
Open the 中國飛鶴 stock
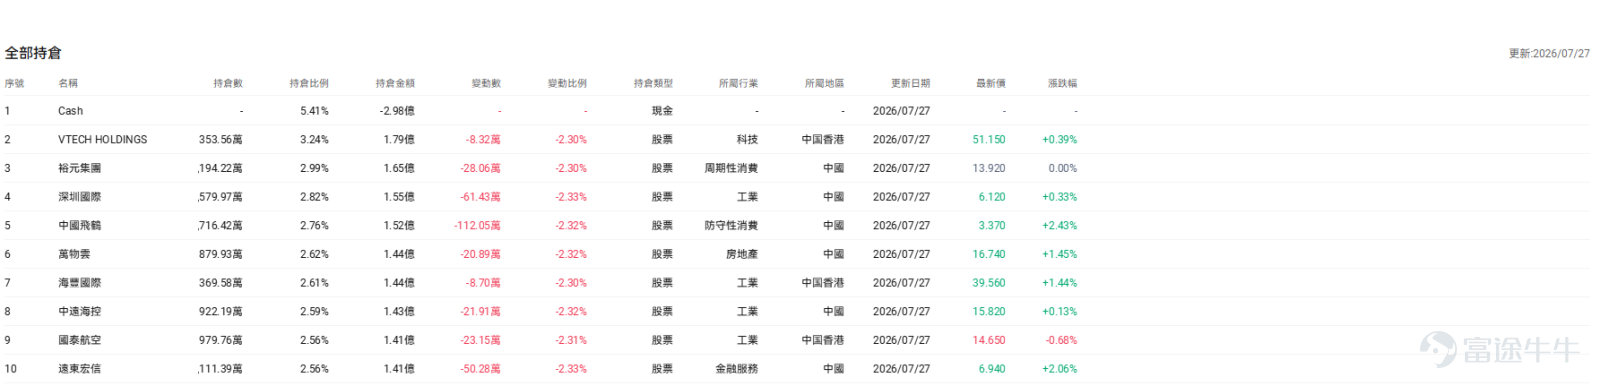pos(79,226)
